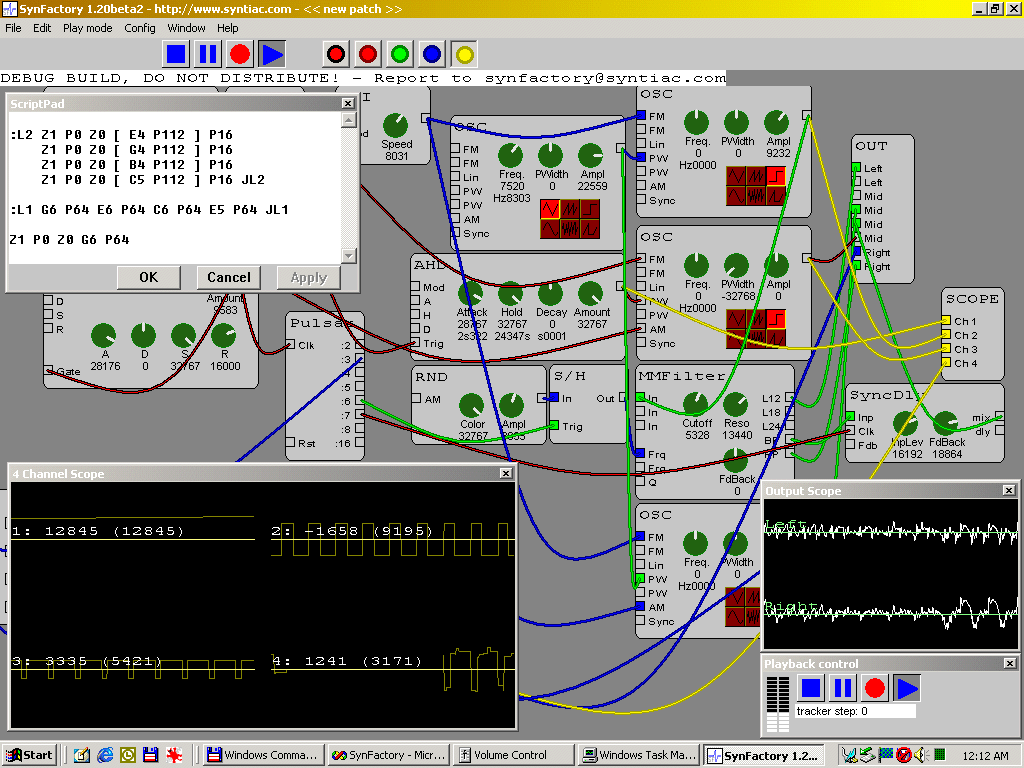Click the ScriptPad scrollbar down arrow
This screenshot has height=768, width=1024.
[349, 256]
